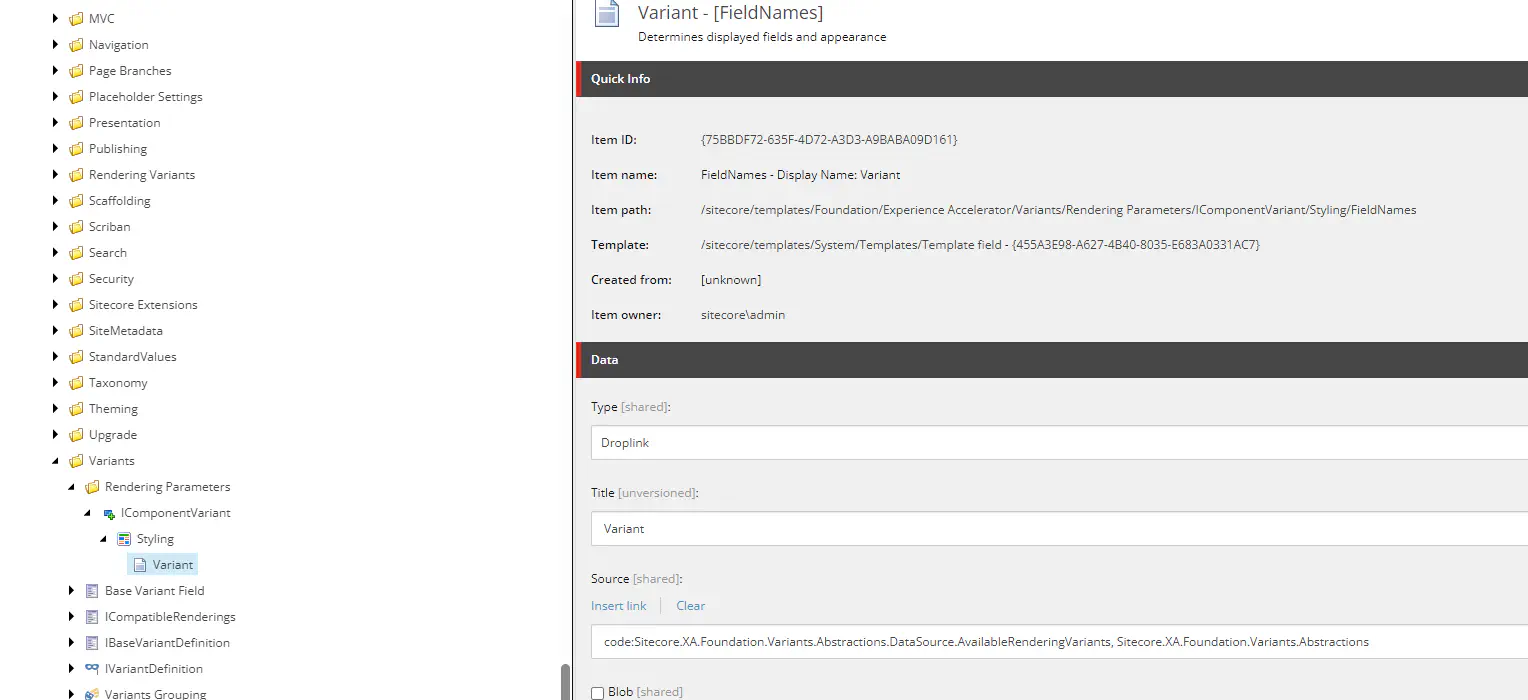Expand the Base Variant Field node
Screen dimensions: 1528x700
[72, 591]
